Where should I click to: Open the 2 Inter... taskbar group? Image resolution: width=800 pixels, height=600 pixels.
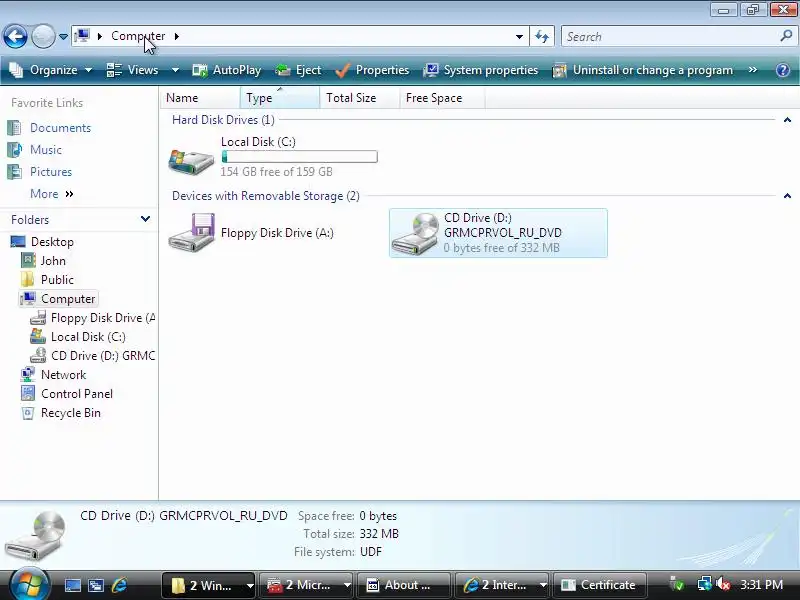[x=502, y=585]
